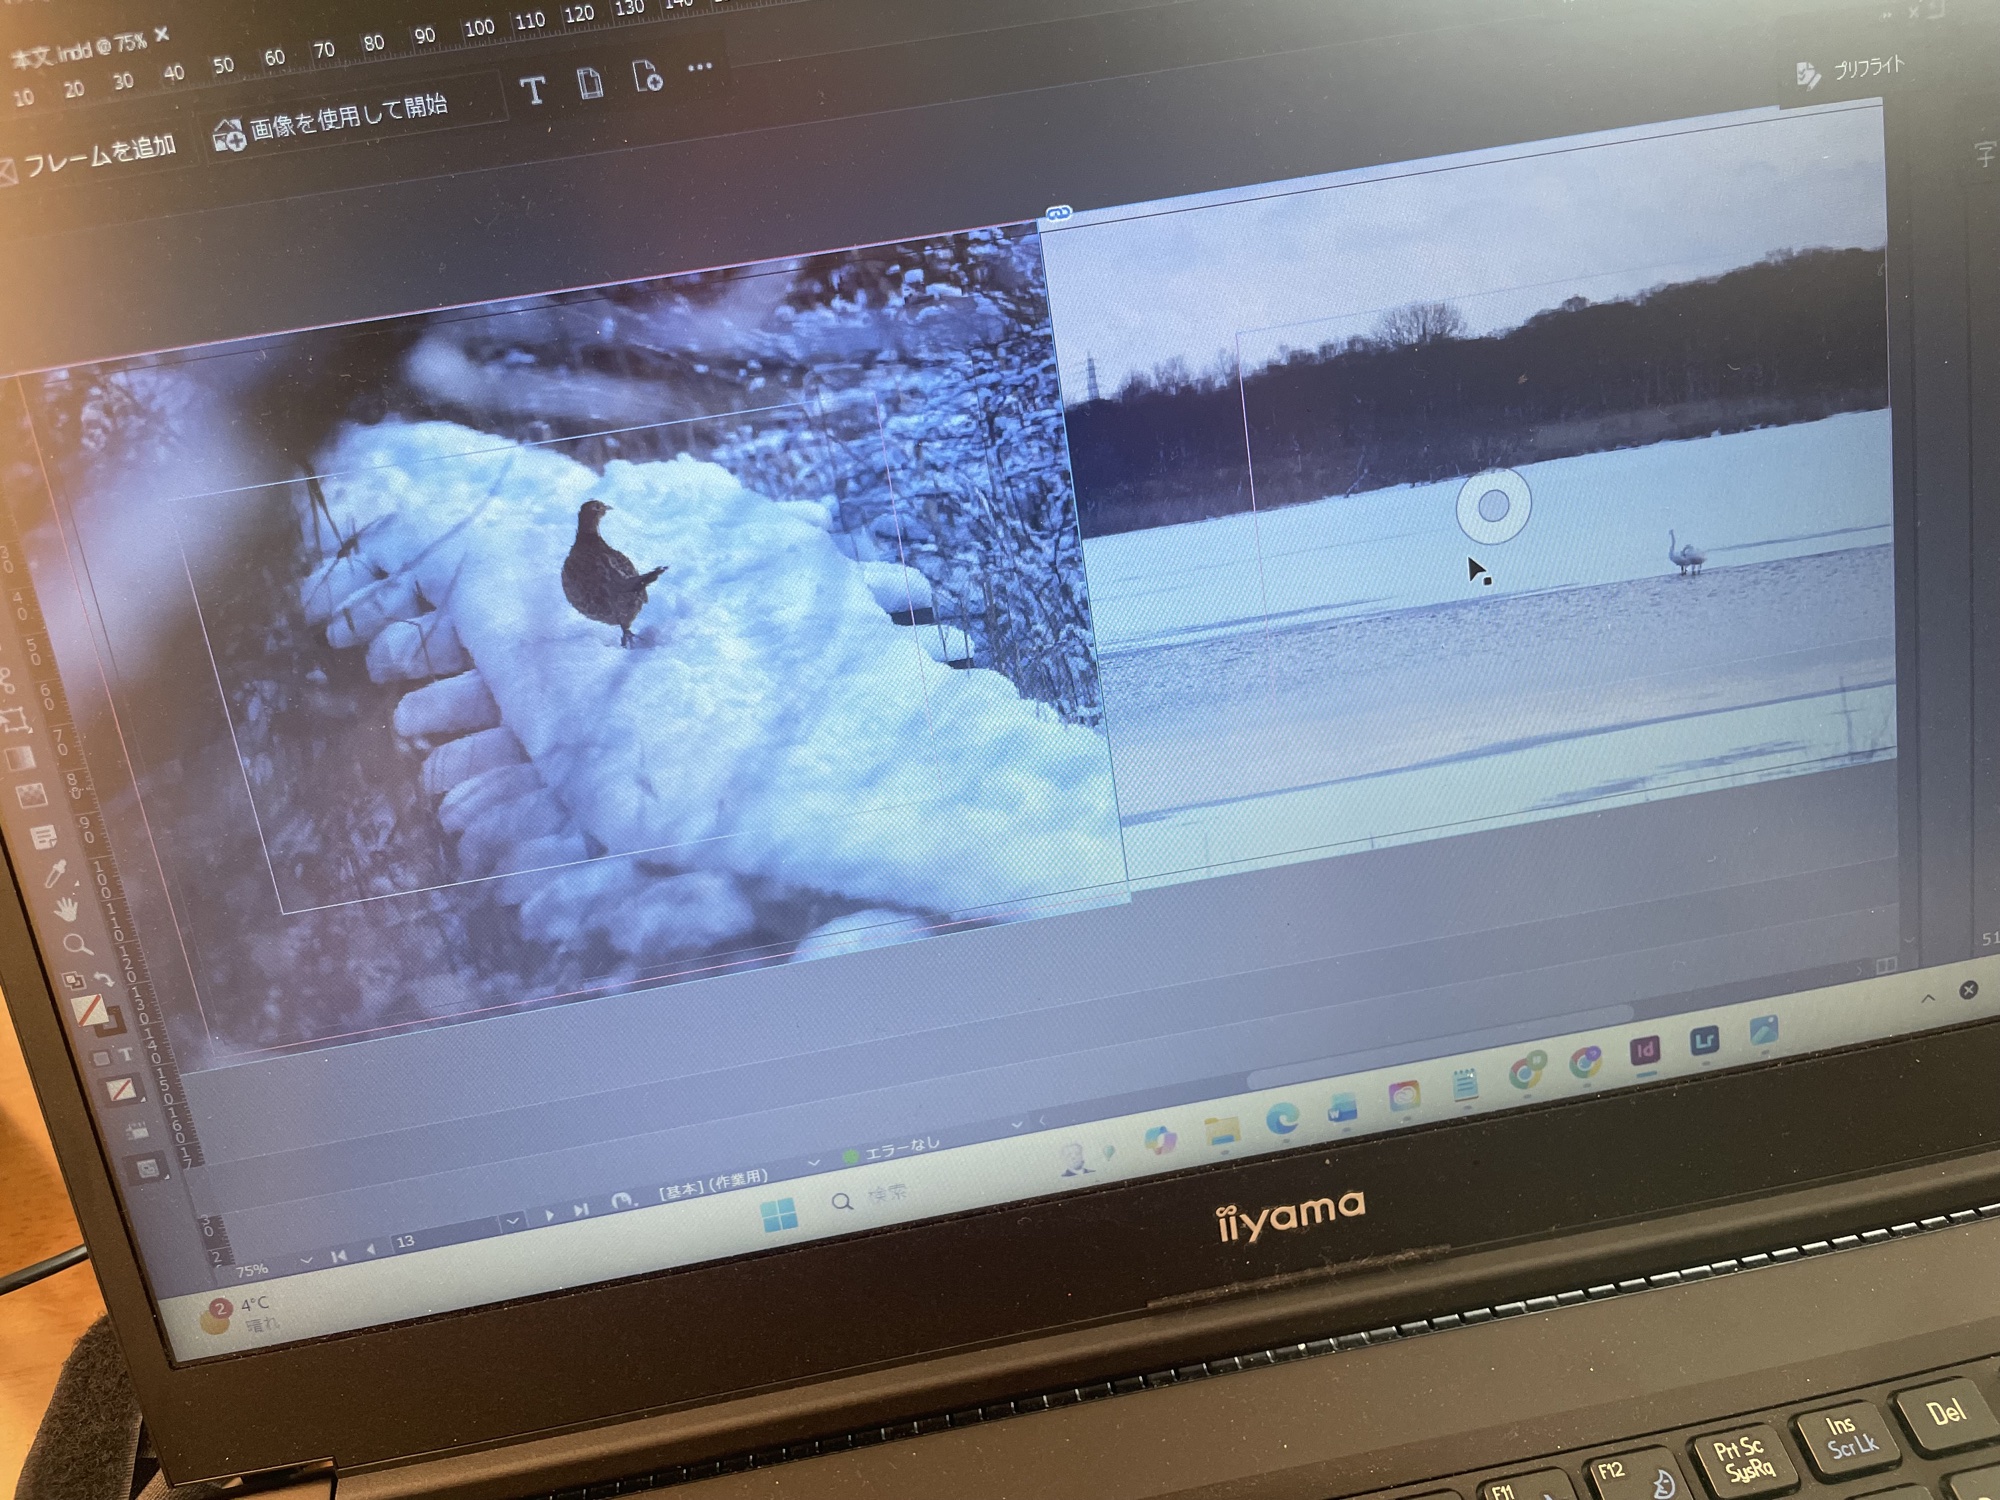Image resolution: width=2000 pixels, height=1500 pixels.
Task: Toggle formatting affects text T button
Action: [x=126, y=1055]
